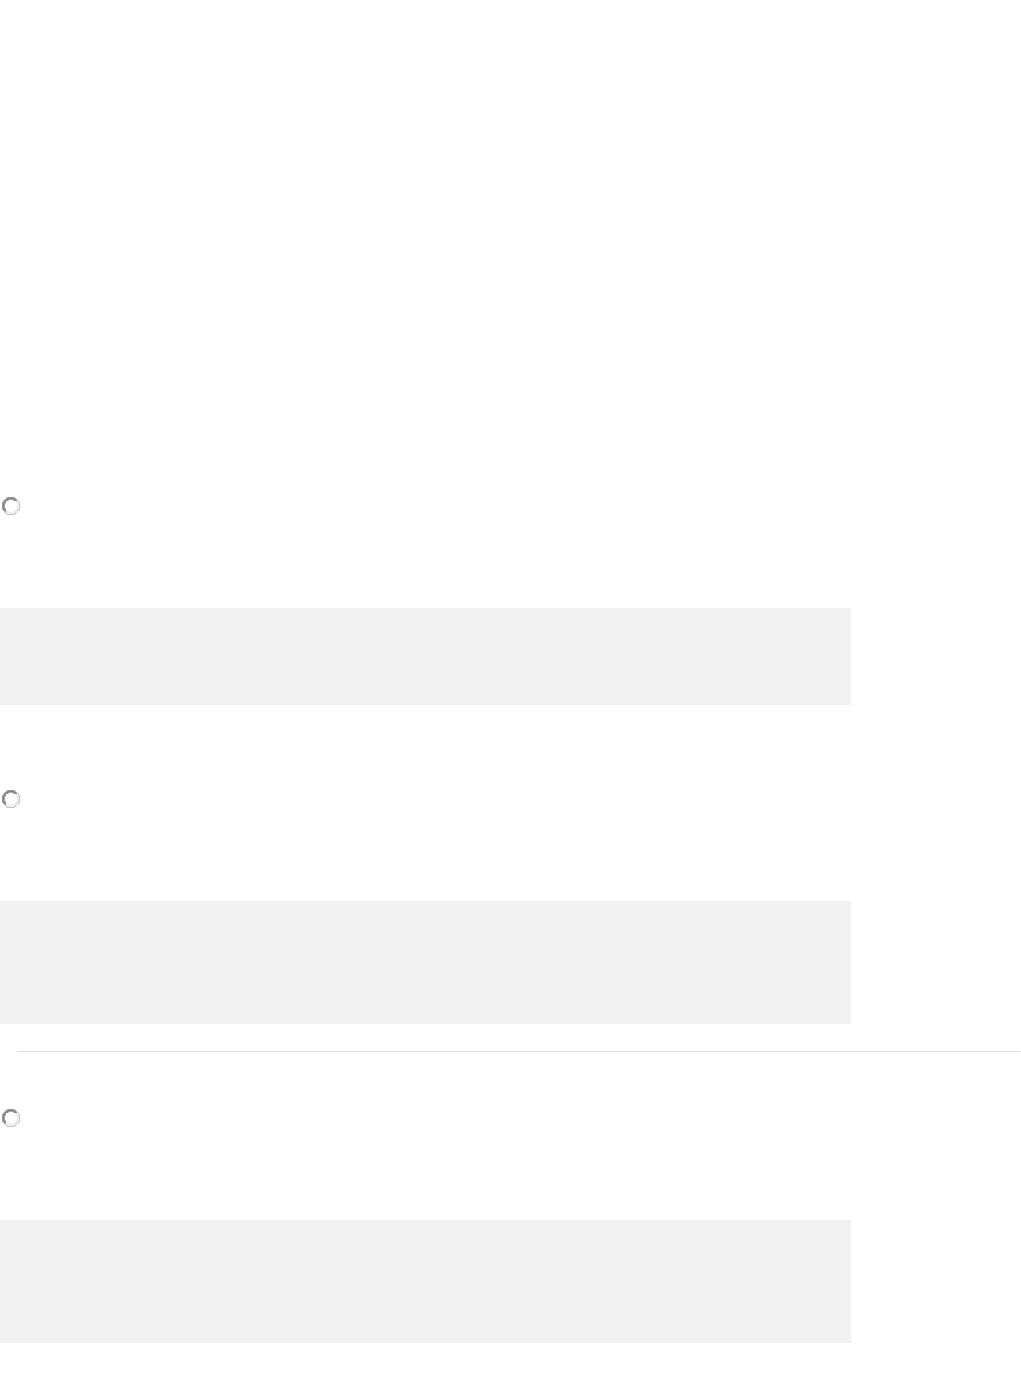Screen dimensions: 1021x1395
Task: Click the first gray answer box
Action: 425,656
